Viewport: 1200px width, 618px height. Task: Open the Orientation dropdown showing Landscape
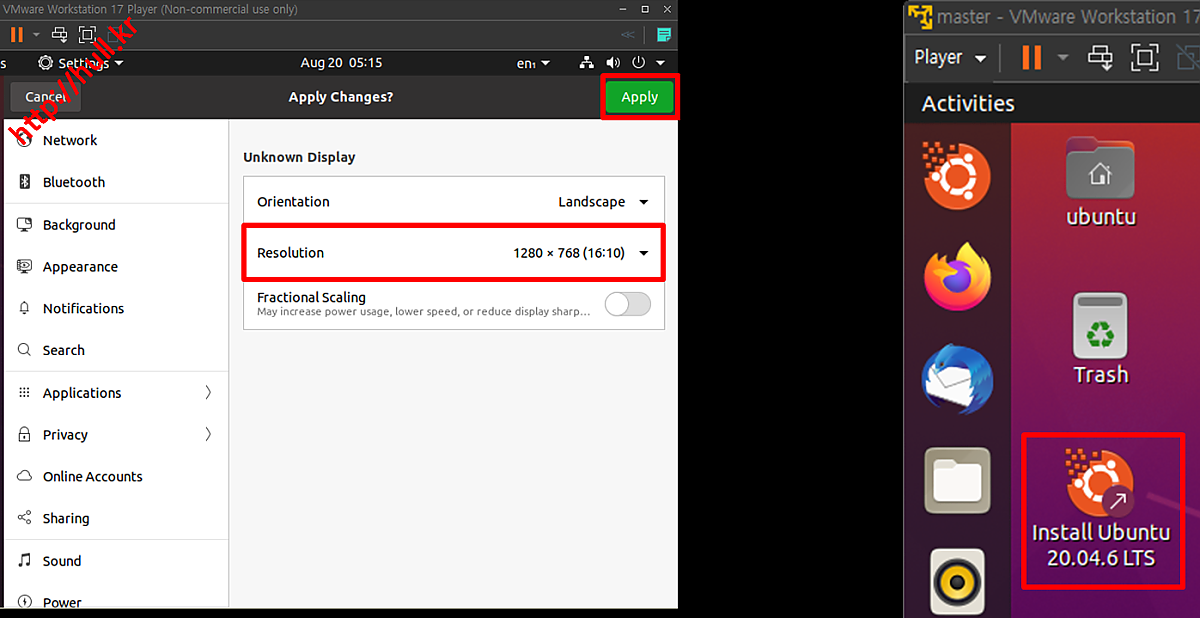click(x=454, y=202)
